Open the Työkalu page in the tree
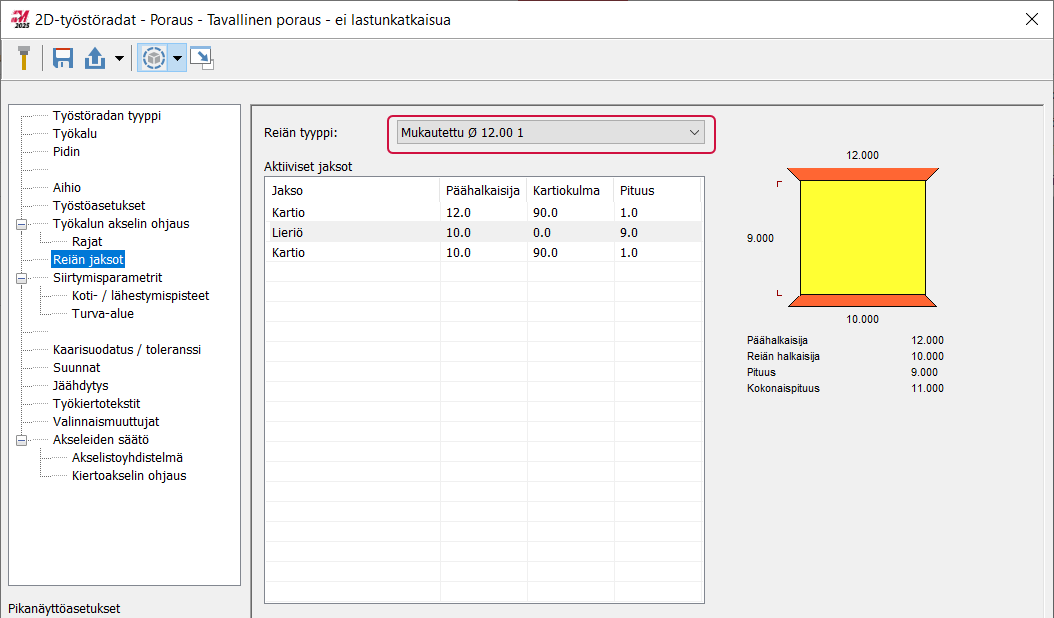Image resolution: width=1054 pixels, height=618 pixels. click(75, 133)
